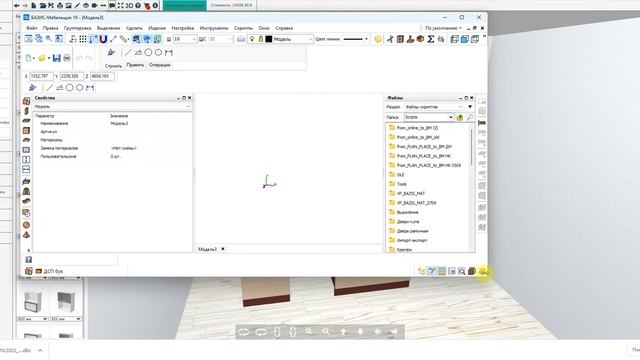Click the cutting scissors icon
Screen dimensions: 640x360
click(x=390, y=39)
